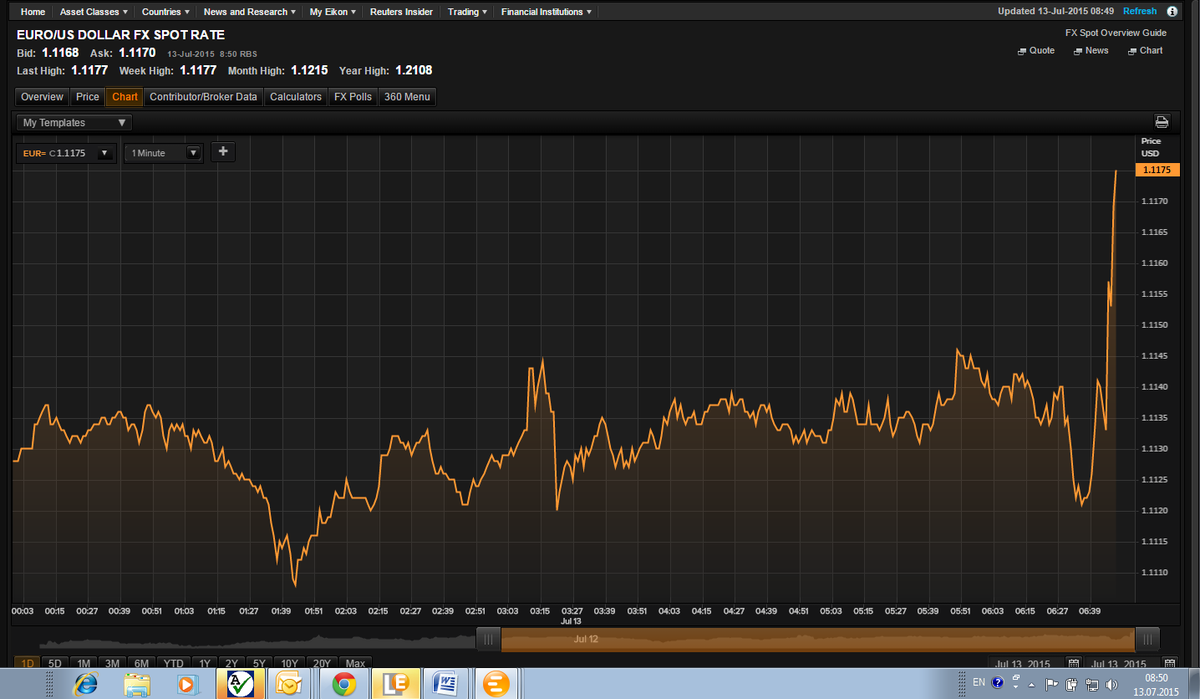Open the green checkmark app in taskbar
Screen dimensions: 1200x699
click(241, 684)
